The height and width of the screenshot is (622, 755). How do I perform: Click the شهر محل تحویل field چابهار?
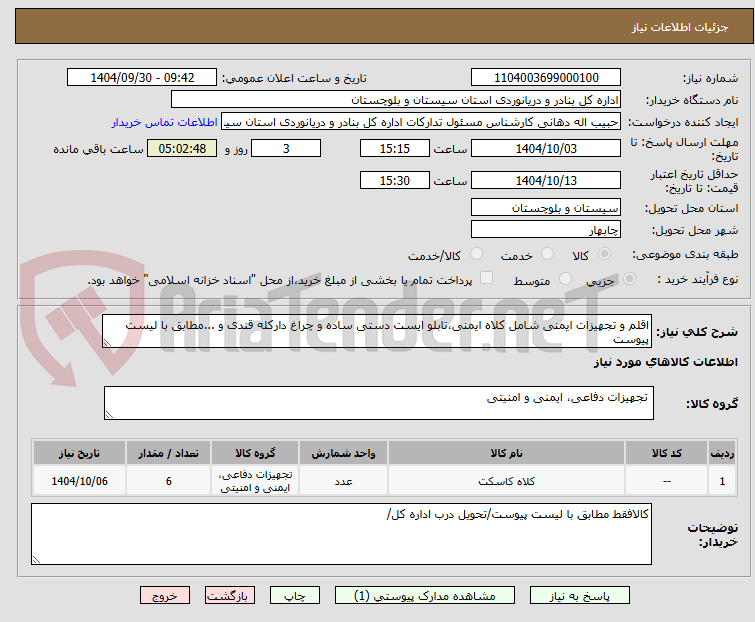[x=546, y=229]
